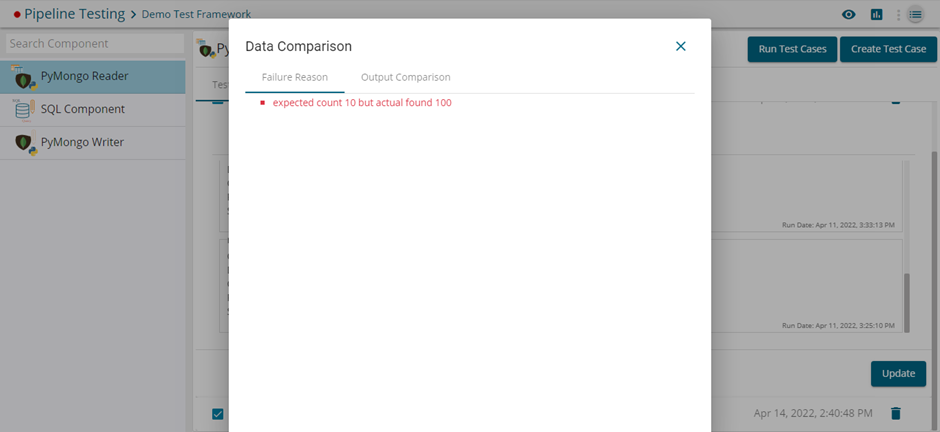
Task: Click the Update button
Action: (x=898, y=373)
